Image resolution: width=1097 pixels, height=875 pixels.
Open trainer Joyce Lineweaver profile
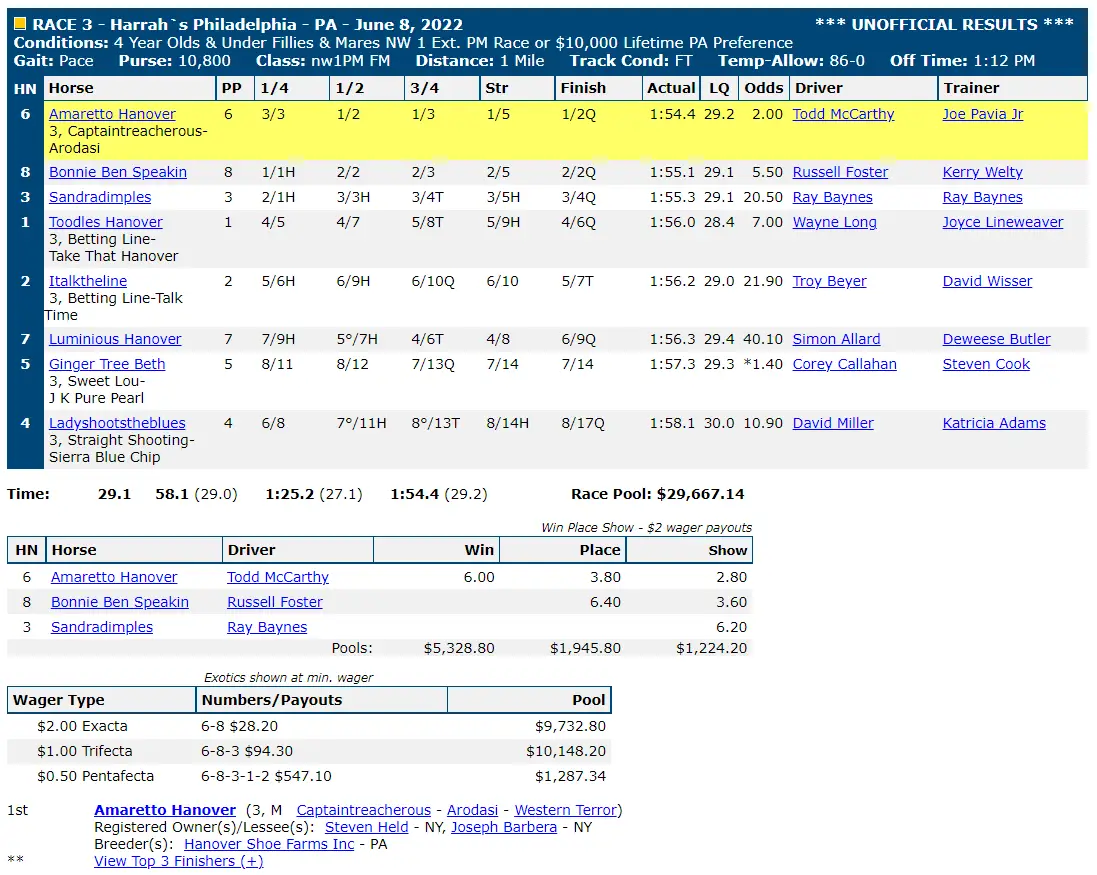[x=1003, y=222]
